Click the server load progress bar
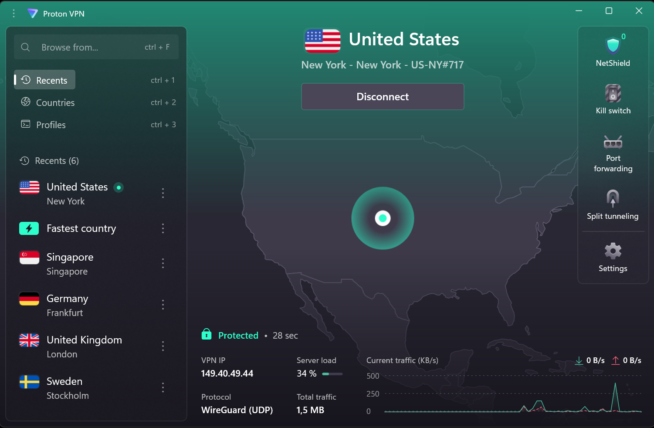 (x=332, y=374)
